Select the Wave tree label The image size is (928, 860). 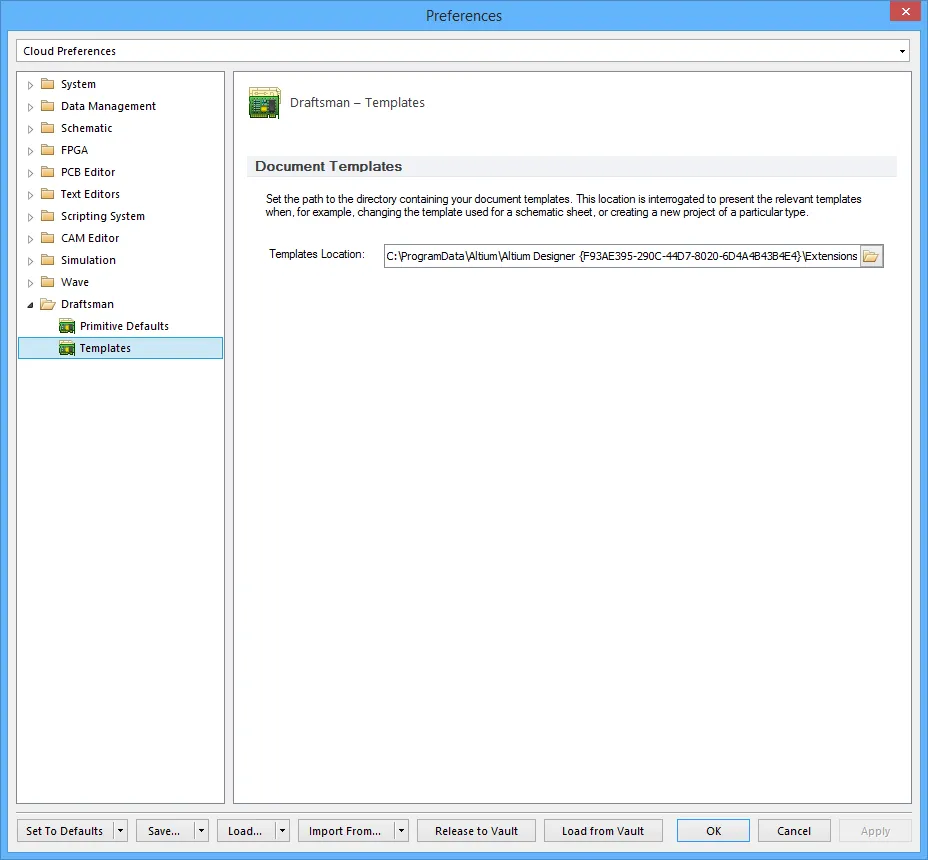tap(75, 282)
